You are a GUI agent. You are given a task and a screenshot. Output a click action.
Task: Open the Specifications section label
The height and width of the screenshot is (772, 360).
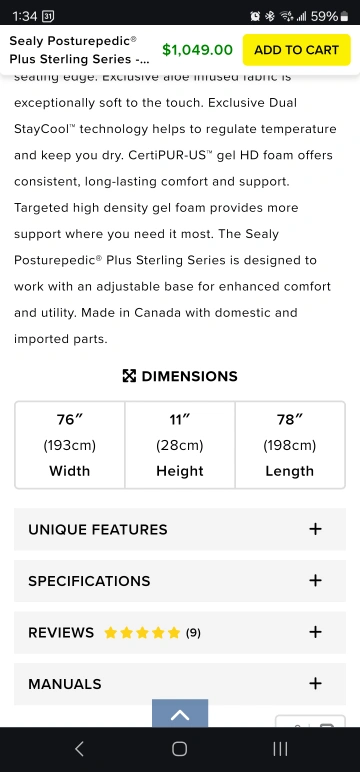(89, 581)
